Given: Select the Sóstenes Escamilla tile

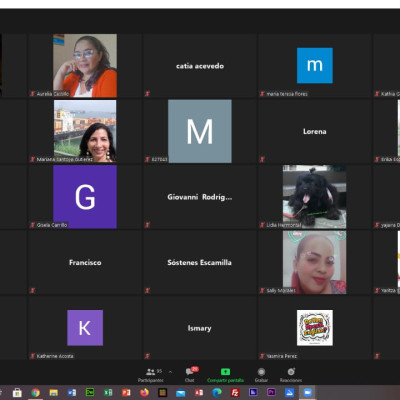Looking at the screenshot, I should pyautogui.click(x=200, y=262).
